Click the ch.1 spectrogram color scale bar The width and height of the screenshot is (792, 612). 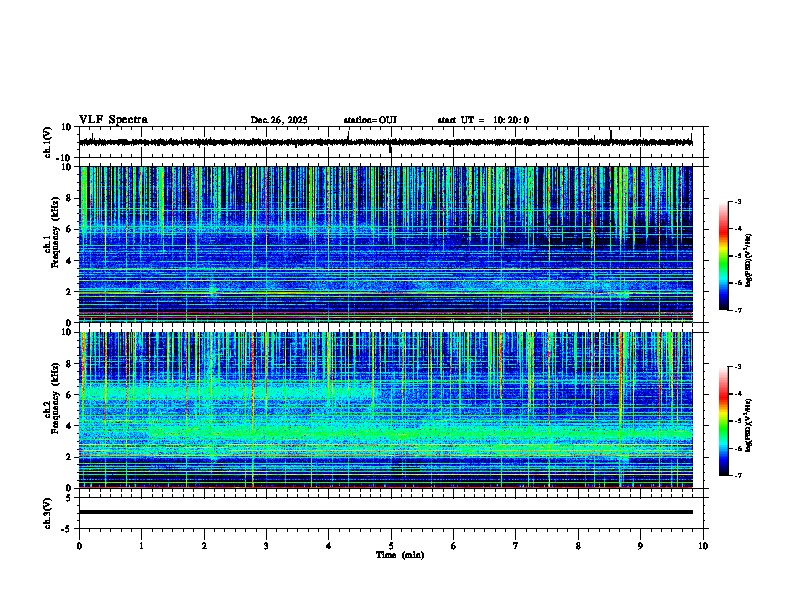(723, 256)
